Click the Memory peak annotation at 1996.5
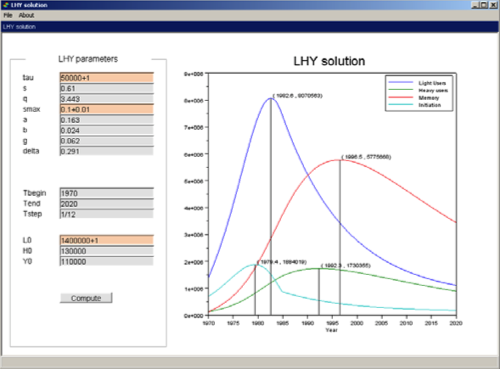Image resolution: width=500 pixels, height=369 pixels. point(366,157)
